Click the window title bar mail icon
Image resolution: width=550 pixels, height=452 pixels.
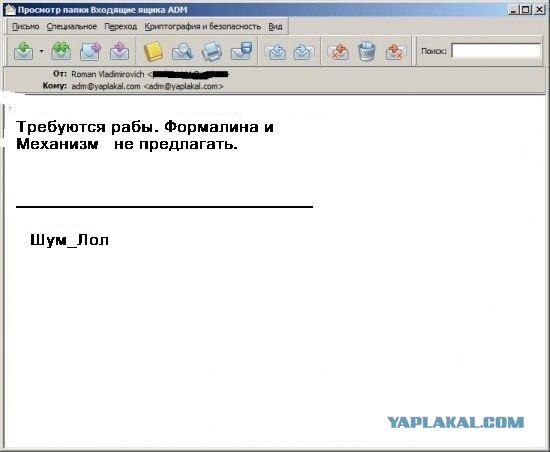(x=10, y=10)
